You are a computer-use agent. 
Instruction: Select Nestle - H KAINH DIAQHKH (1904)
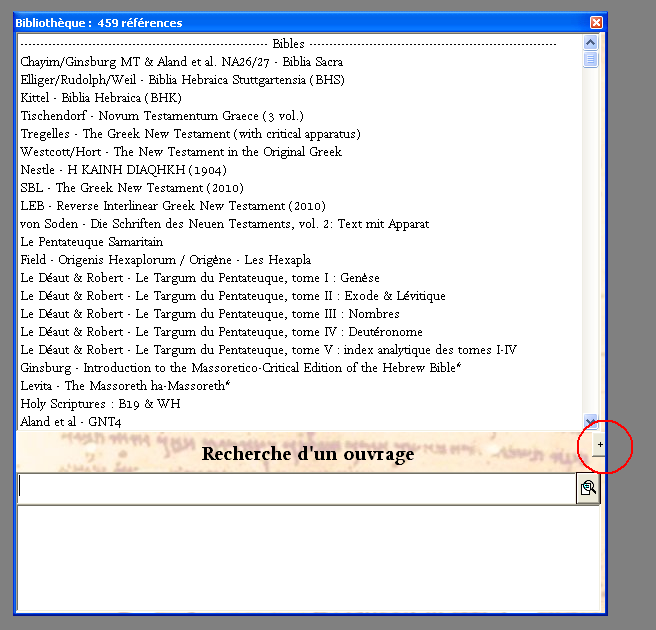pyautogui.click(x=123, y=170)
